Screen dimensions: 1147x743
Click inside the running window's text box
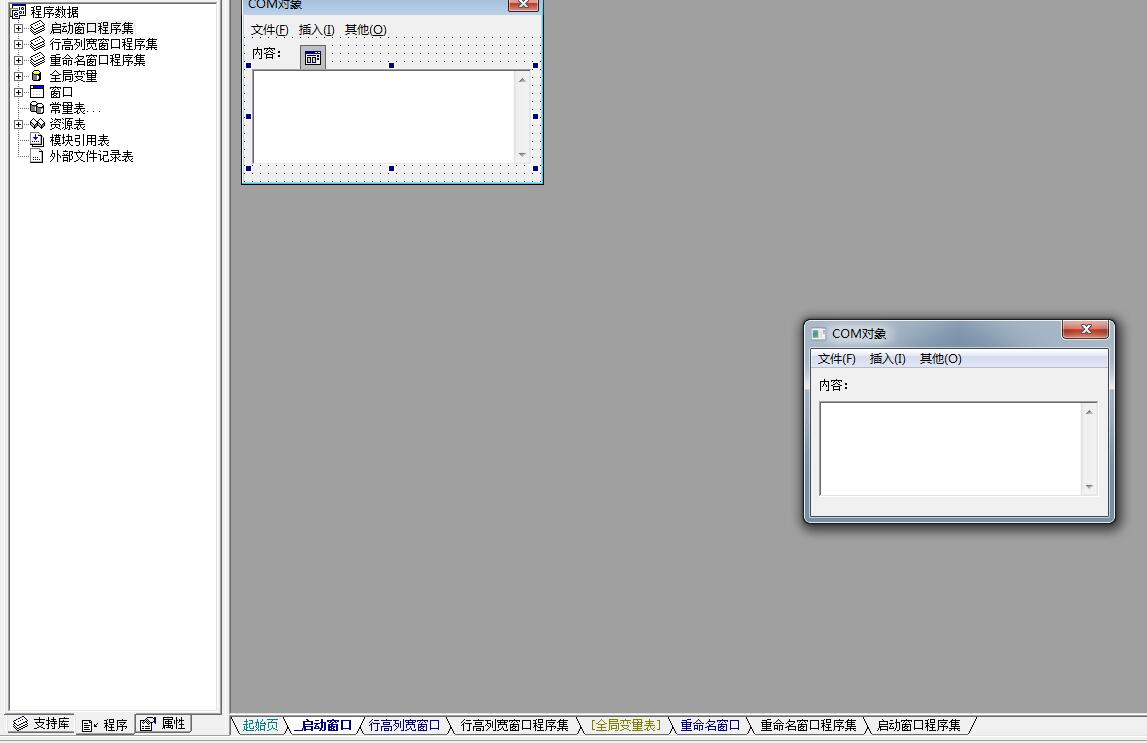(950, 448)
